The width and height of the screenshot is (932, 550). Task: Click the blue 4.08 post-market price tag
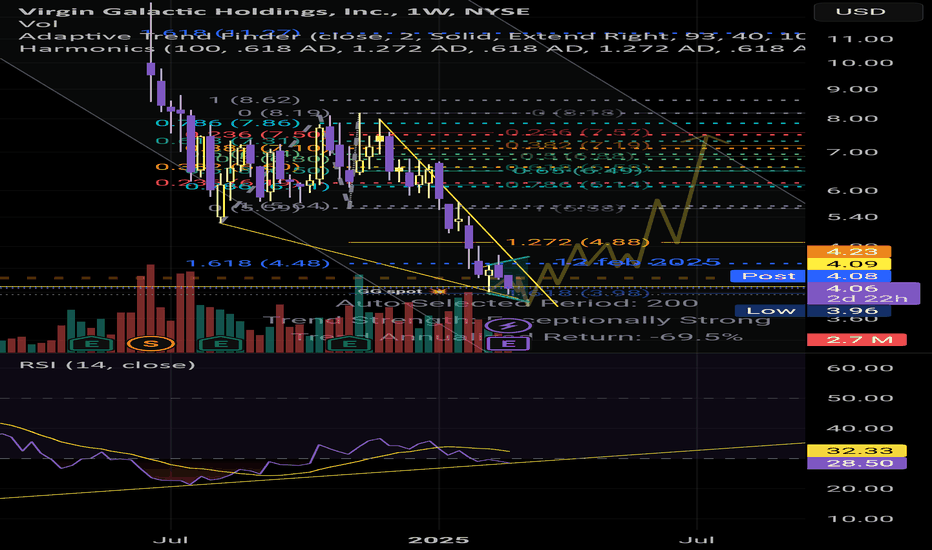[848, 276]
